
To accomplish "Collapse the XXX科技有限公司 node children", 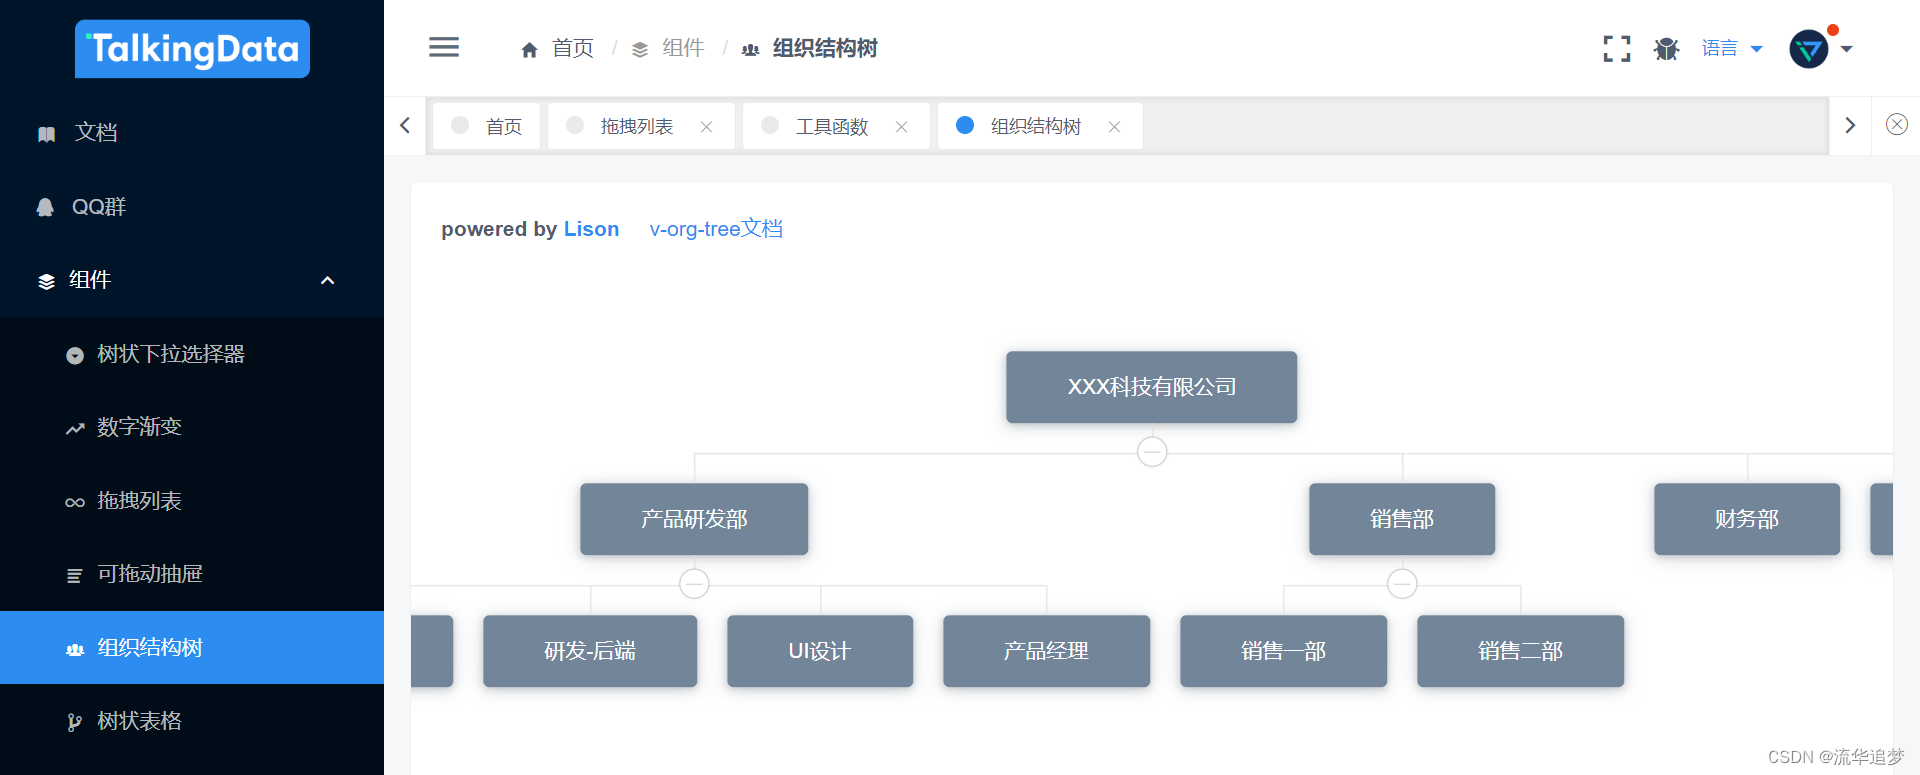I will [x=1152, y=452].
